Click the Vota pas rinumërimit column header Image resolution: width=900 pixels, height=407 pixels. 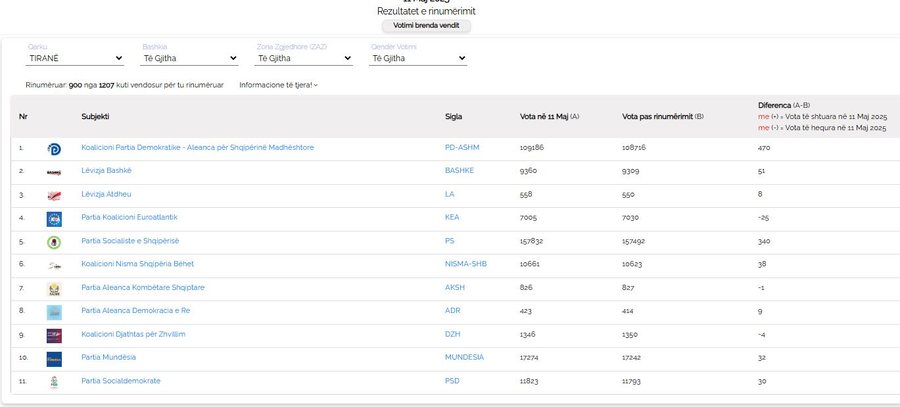coord(663,117)
